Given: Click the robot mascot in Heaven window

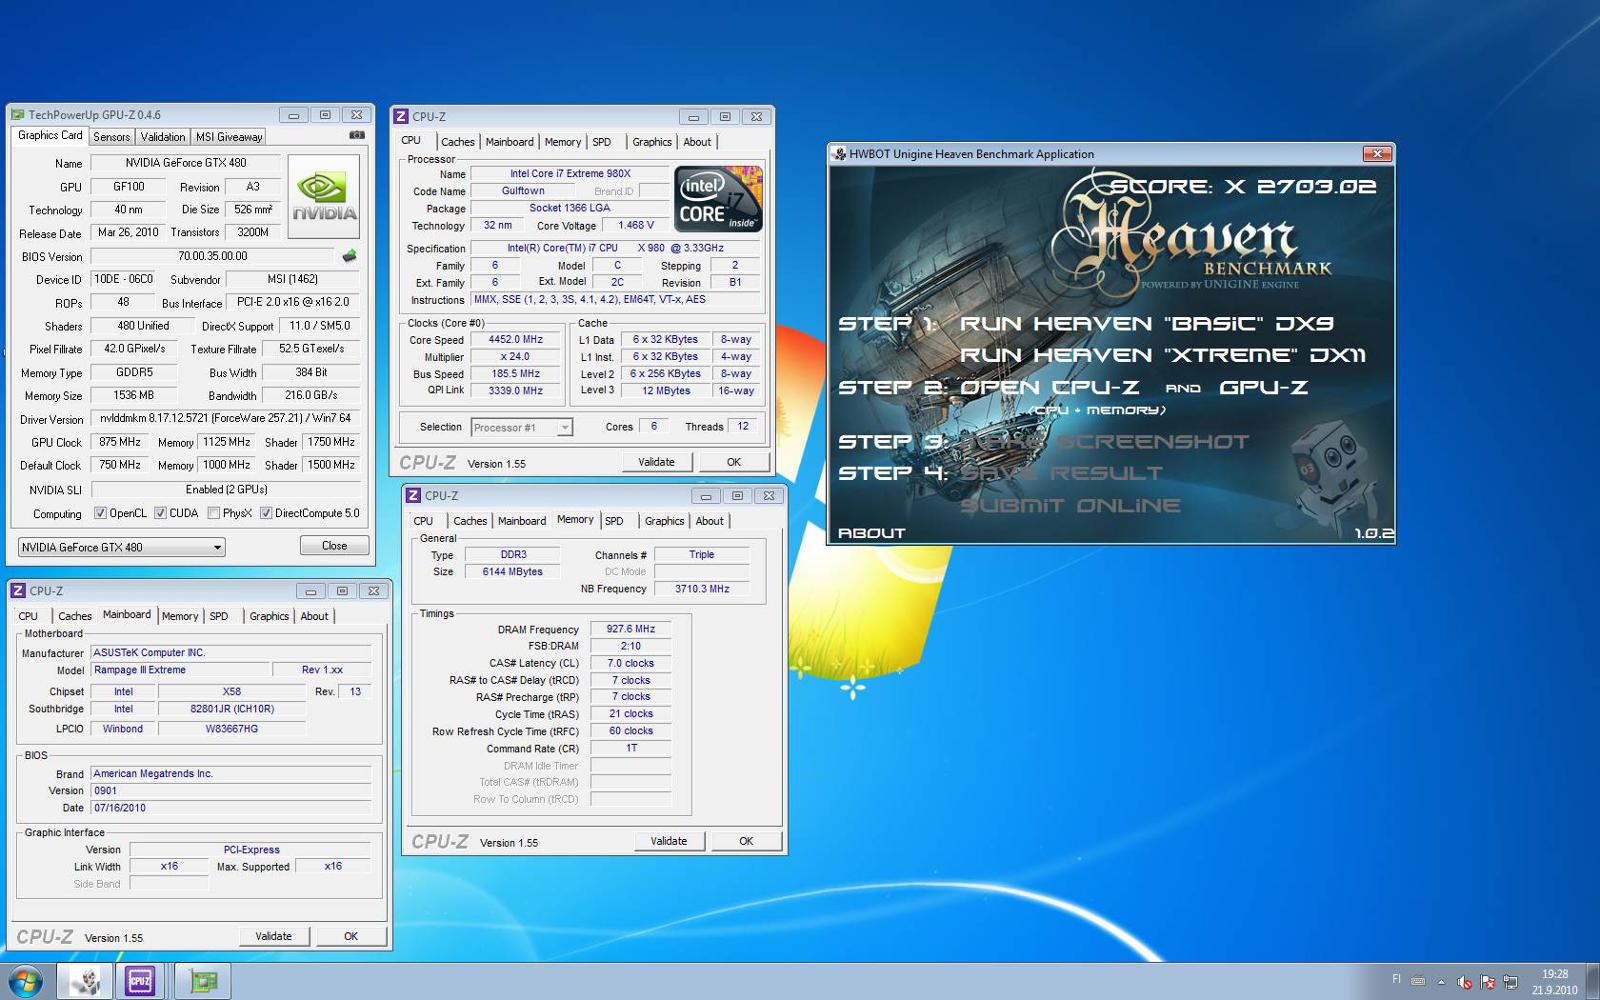Looking at the screenshot, I should pyautogui.click(x=1330, y=476).
